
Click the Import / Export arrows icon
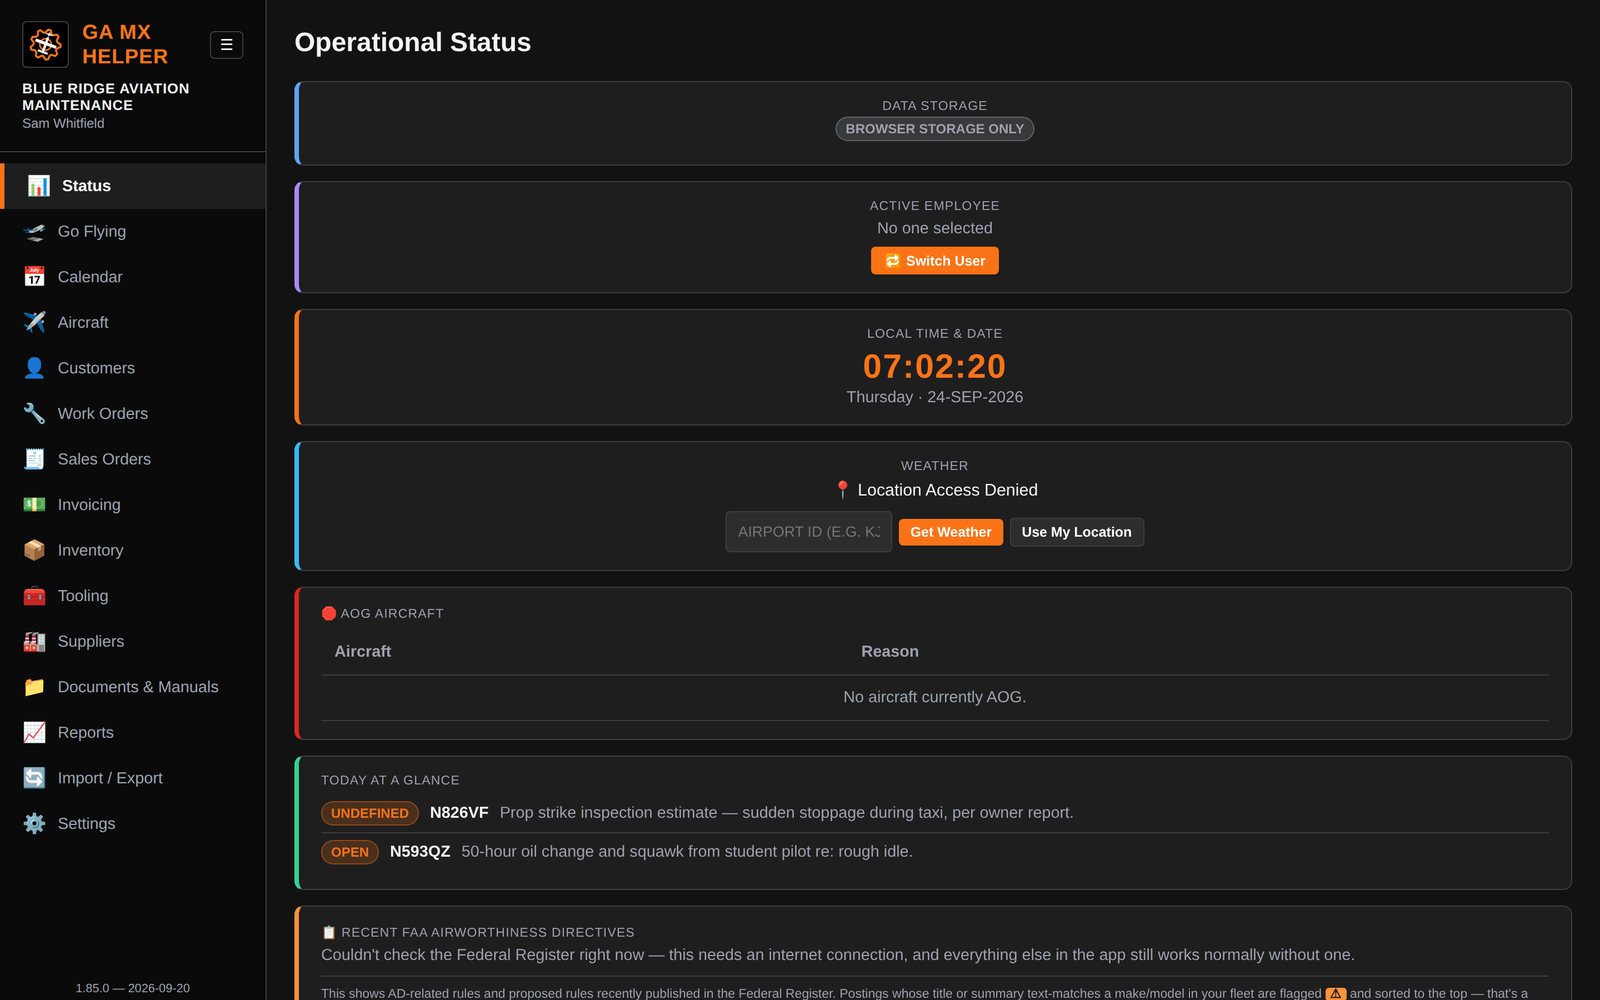pyautogui.click(x=34, y=778)
